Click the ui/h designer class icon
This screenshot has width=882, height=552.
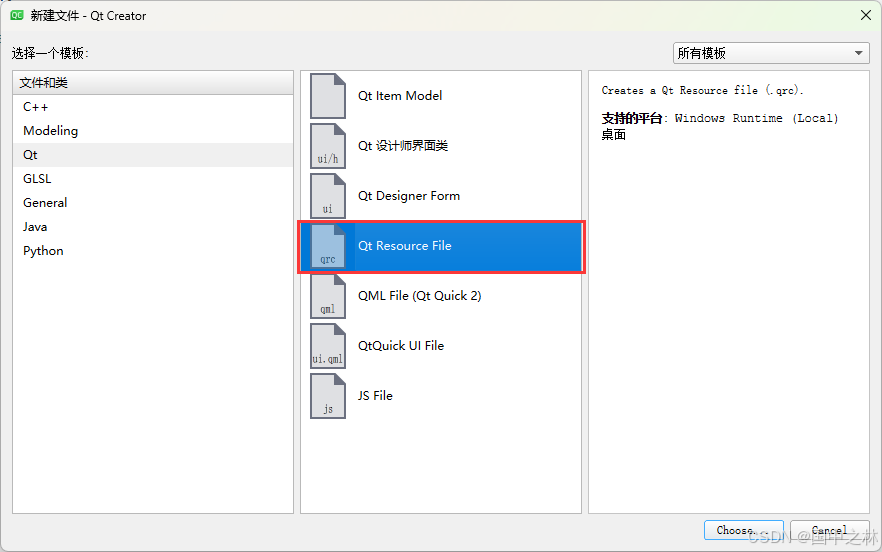tap(328, 146)
